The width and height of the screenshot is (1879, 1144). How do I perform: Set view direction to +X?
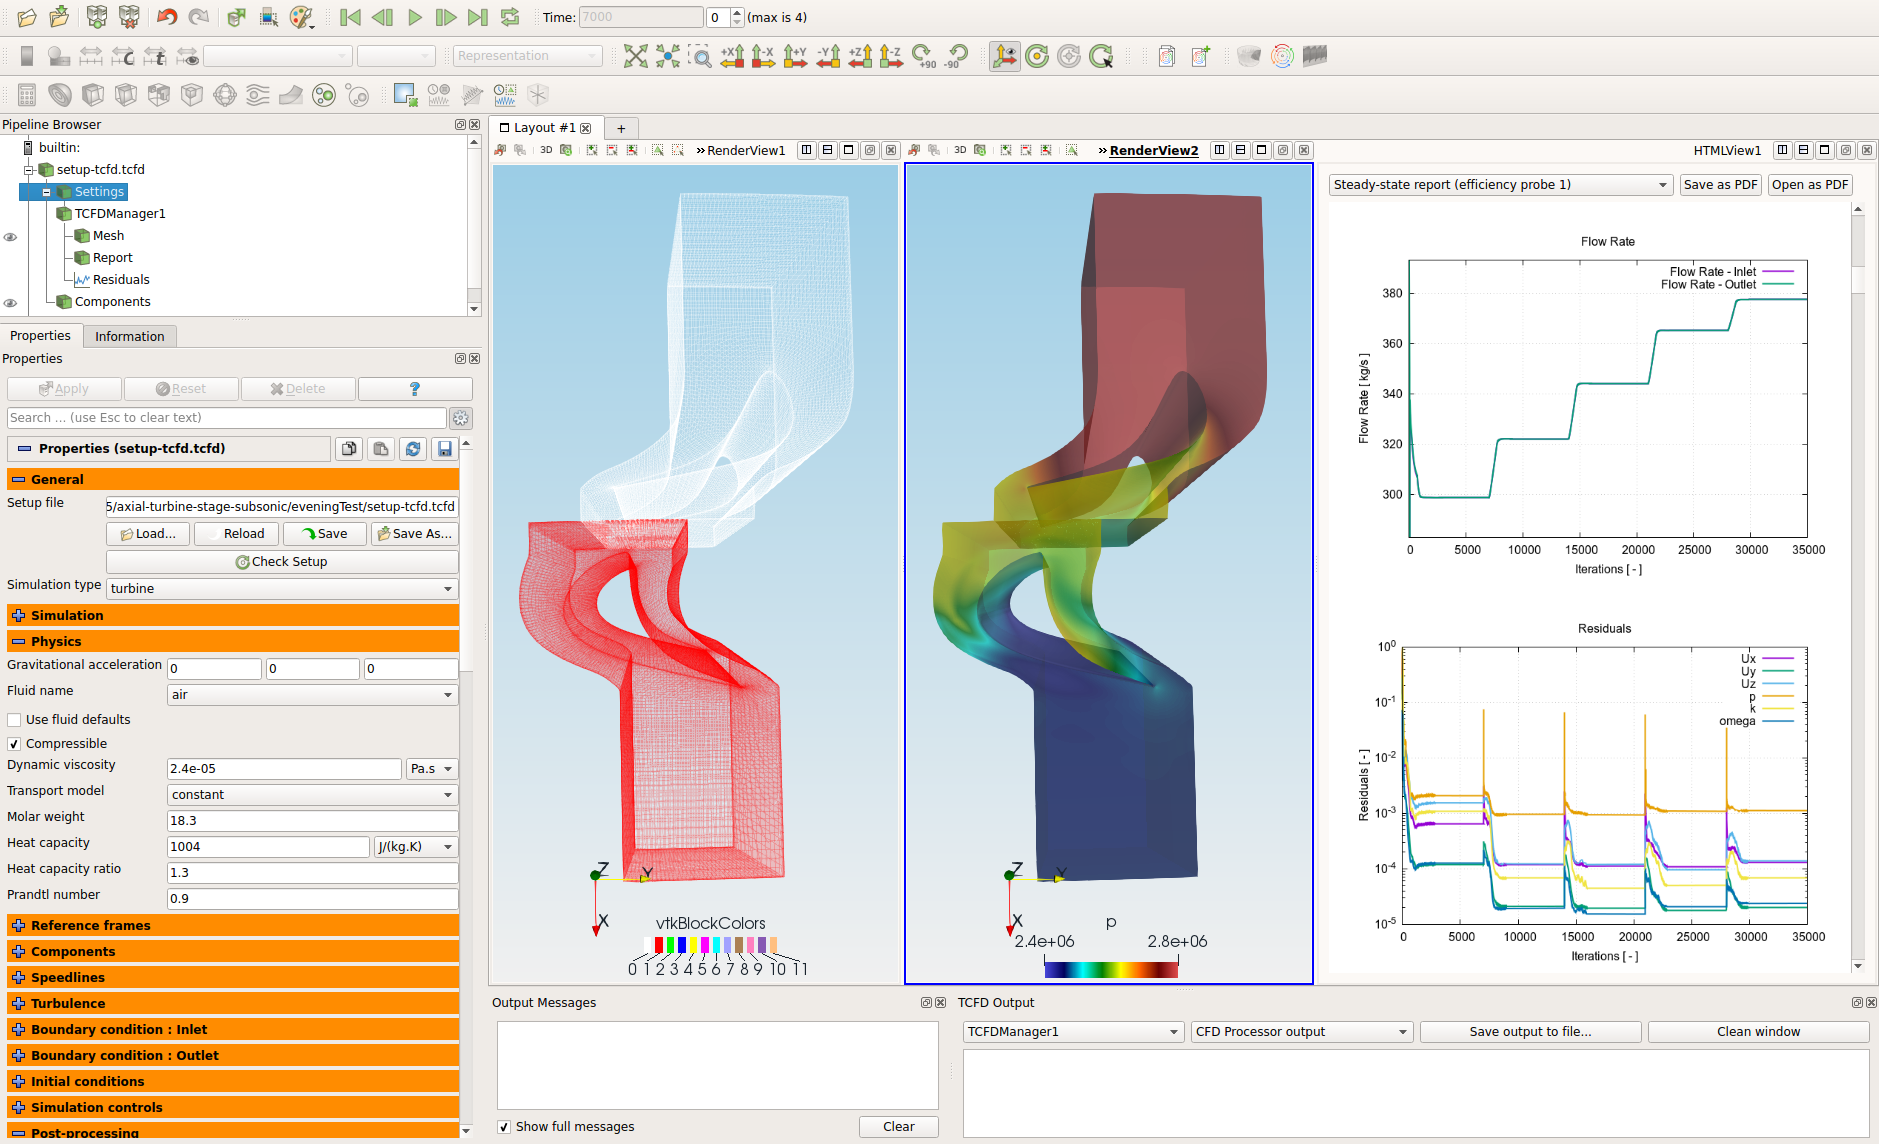[732, 56]
